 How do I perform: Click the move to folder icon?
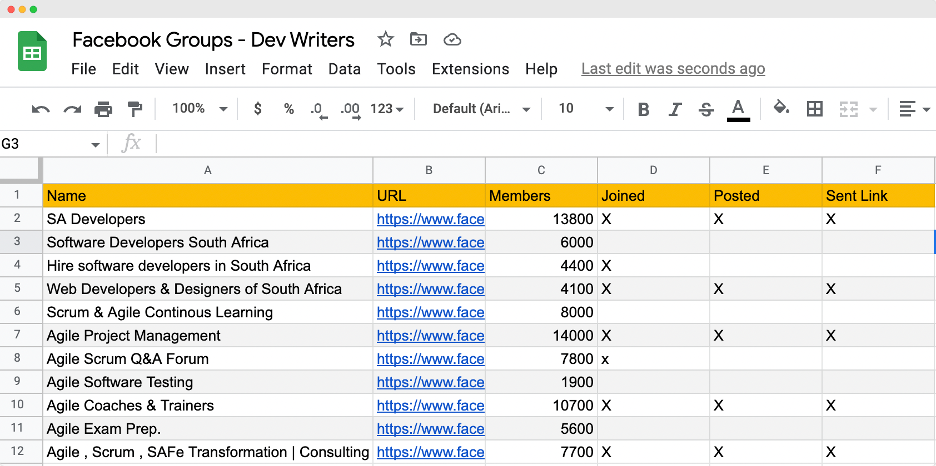coord(418,40)
